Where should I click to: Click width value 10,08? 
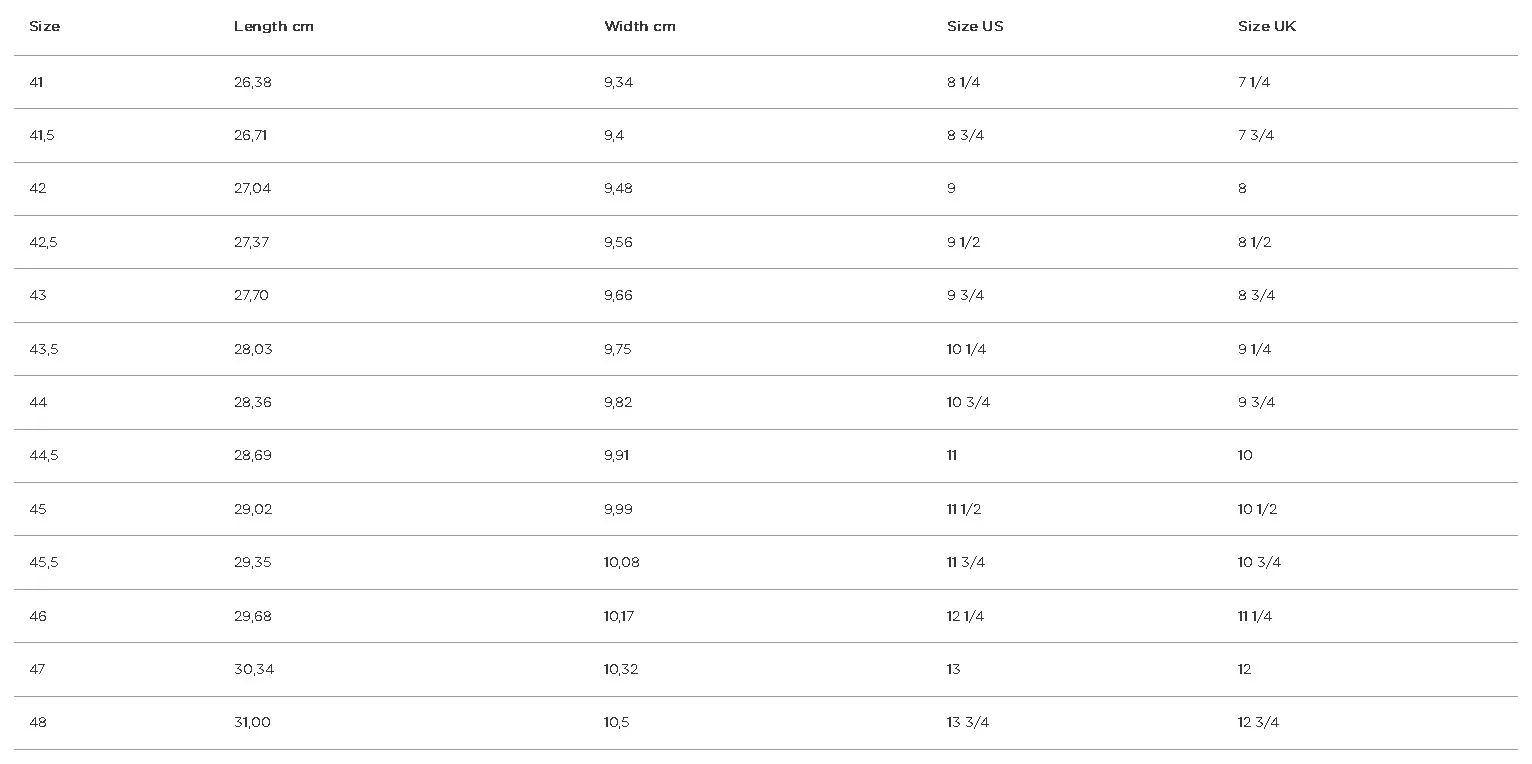point(621,562)
